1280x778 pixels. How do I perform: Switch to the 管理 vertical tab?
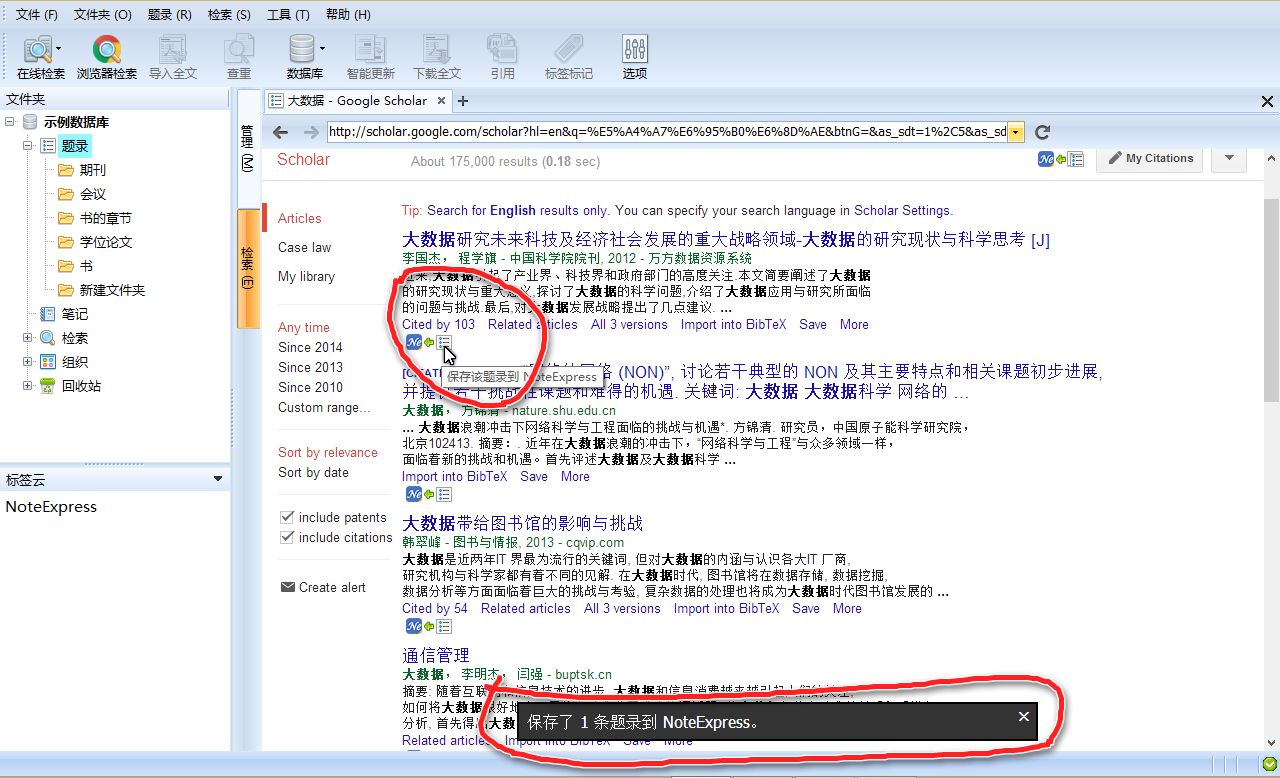pyautogui.click(x=247, y=147)
